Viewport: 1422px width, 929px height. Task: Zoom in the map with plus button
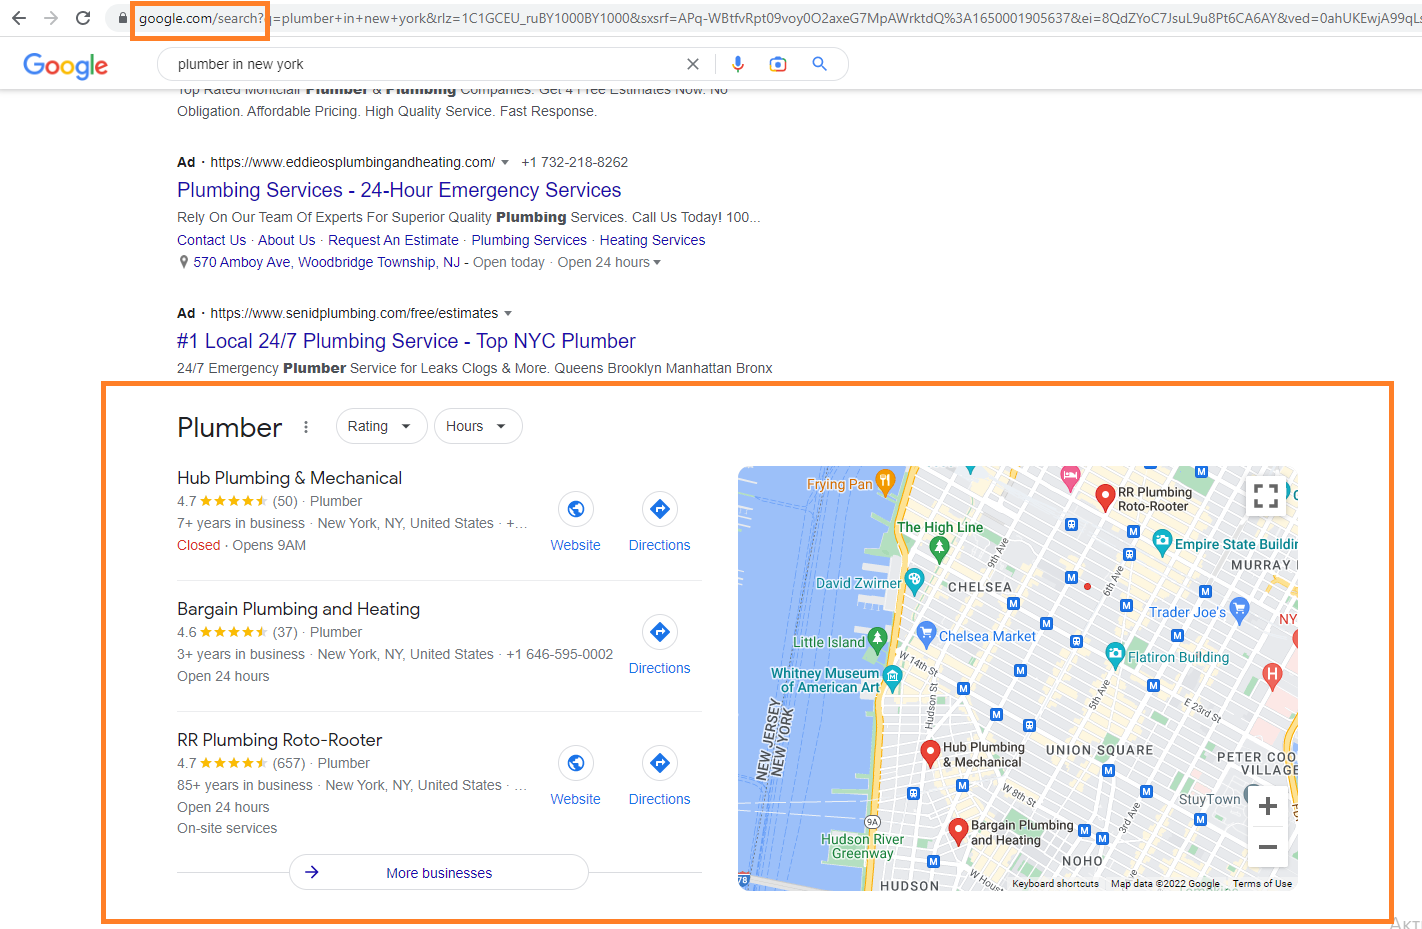tap(1268, 806)
